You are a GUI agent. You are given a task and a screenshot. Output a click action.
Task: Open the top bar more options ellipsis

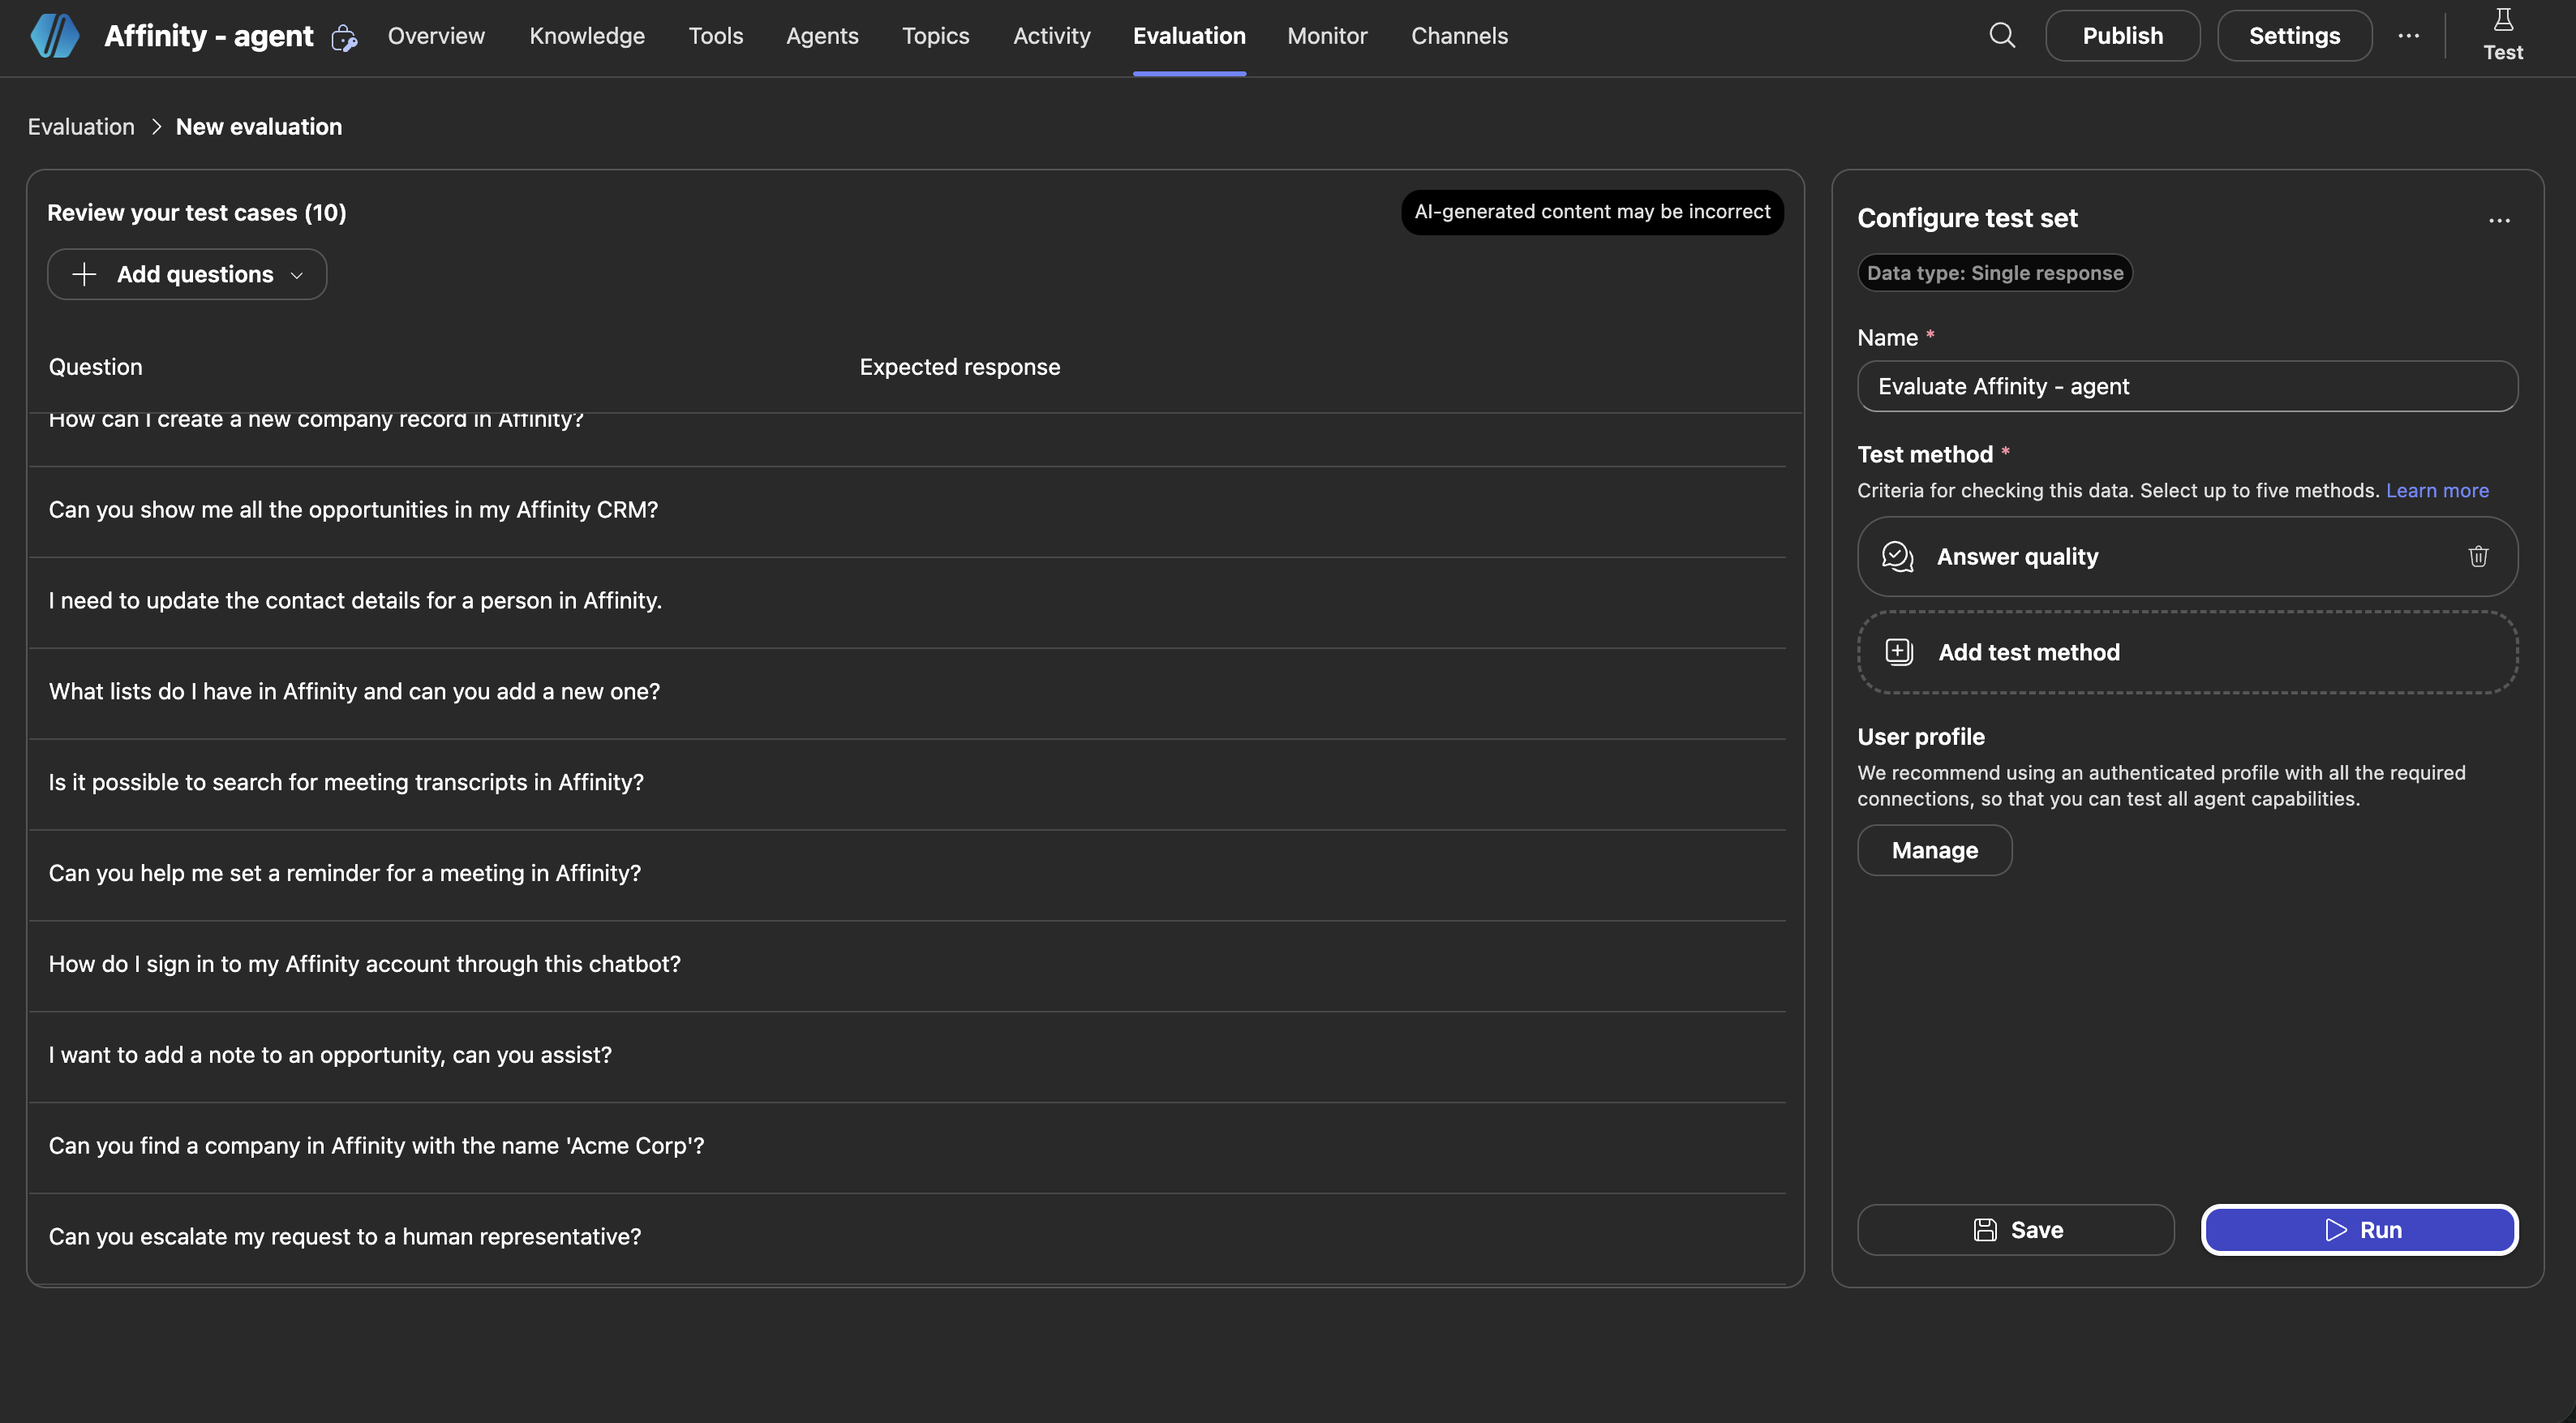2408,36
